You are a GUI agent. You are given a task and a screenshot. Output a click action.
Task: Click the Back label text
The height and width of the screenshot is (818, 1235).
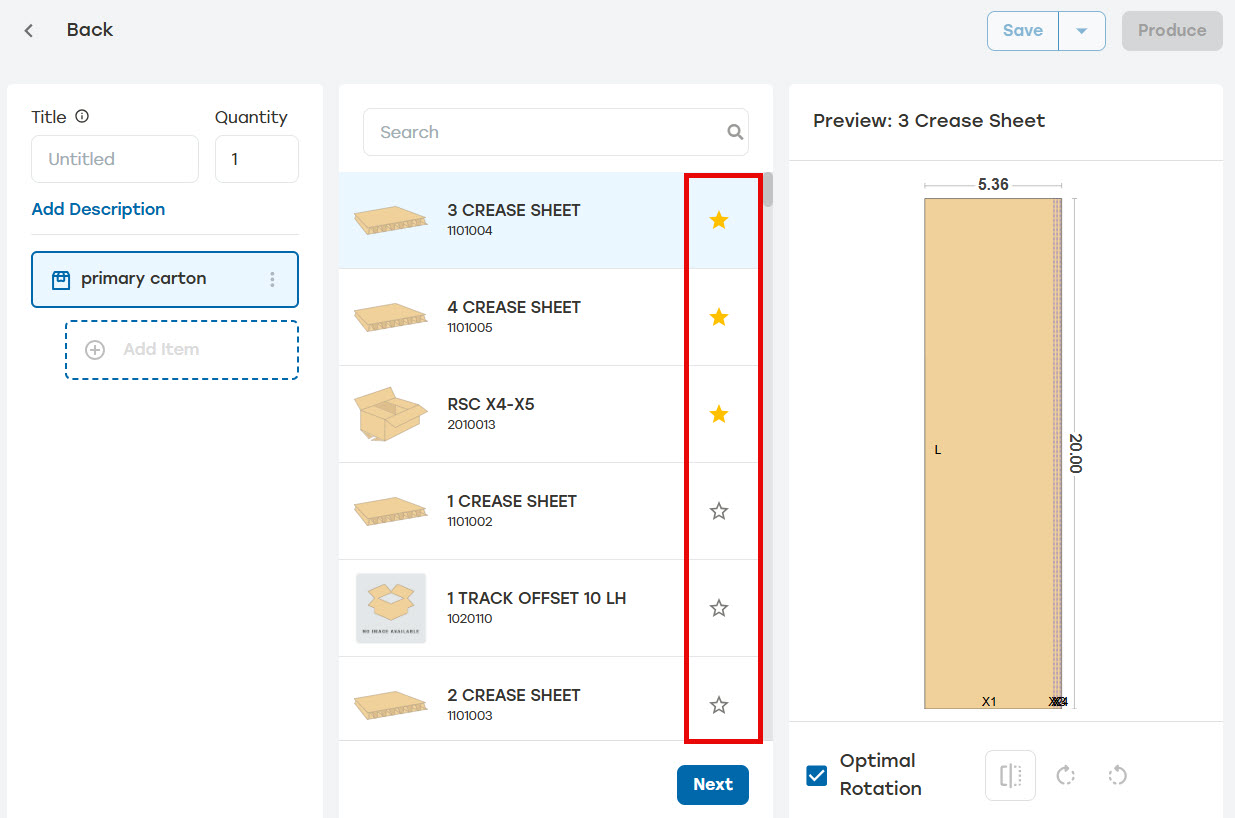click(90, 30)
